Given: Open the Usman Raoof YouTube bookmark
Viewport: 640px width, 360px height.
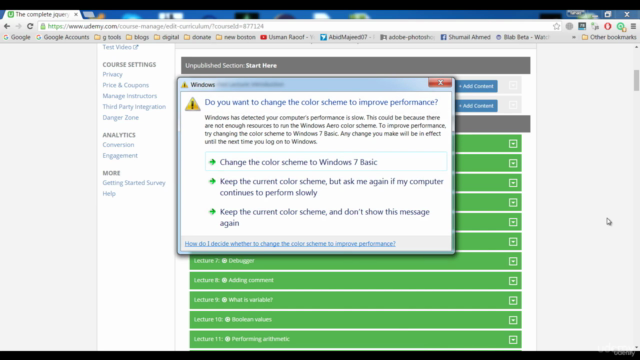Looking at the screenshot, I should coord(287,37).
